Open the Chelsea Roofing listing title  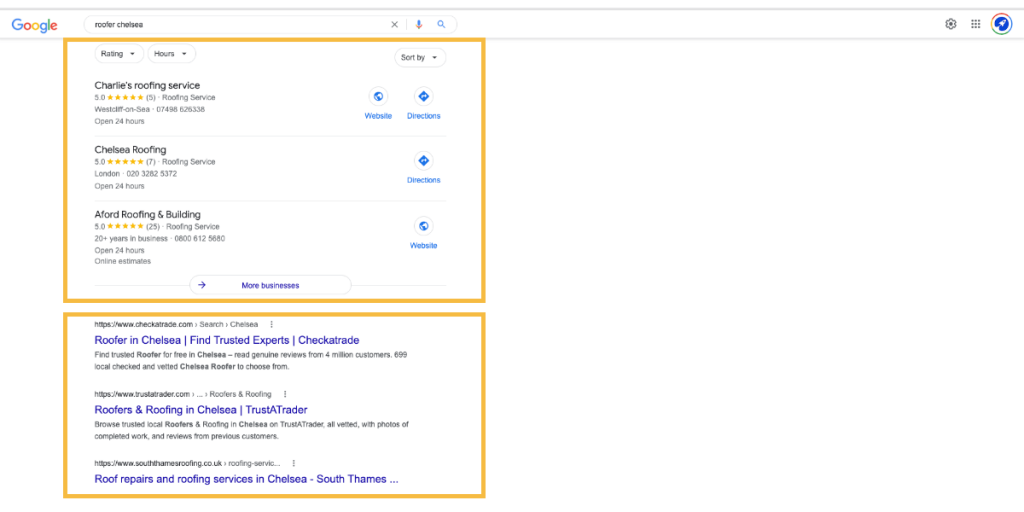[x=131, y=150]
